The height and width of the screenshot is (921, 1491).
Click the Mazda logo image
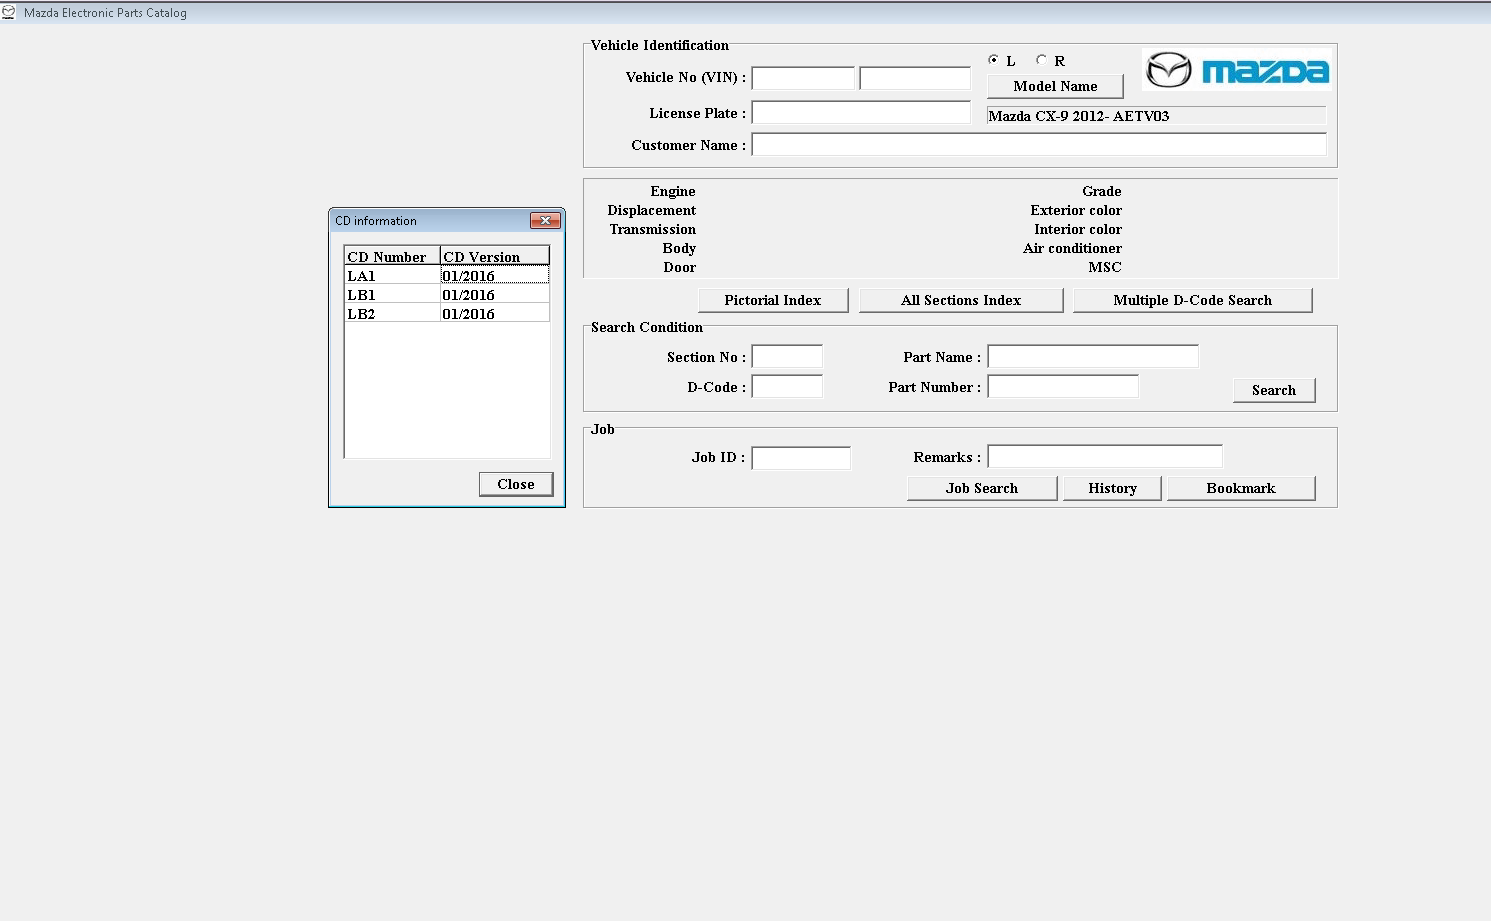tap(1236, 70)
